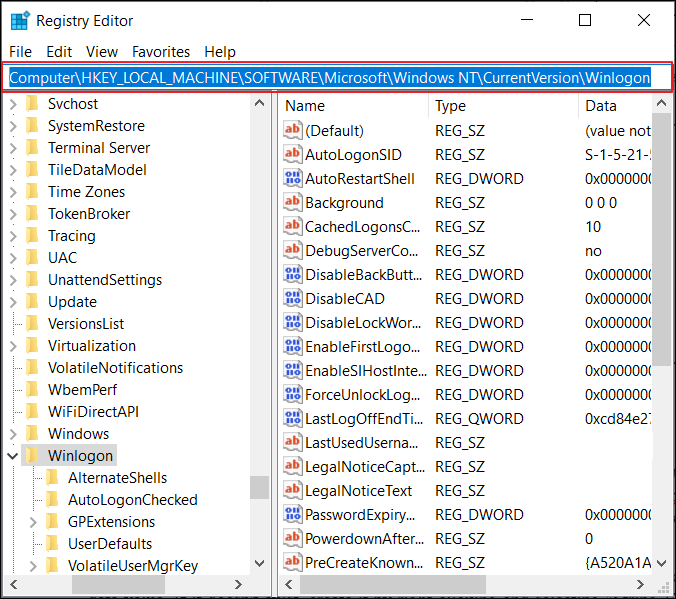Click the tree pane scroll-down arrow
Screen dimensions: 676x599
[260, 563]
